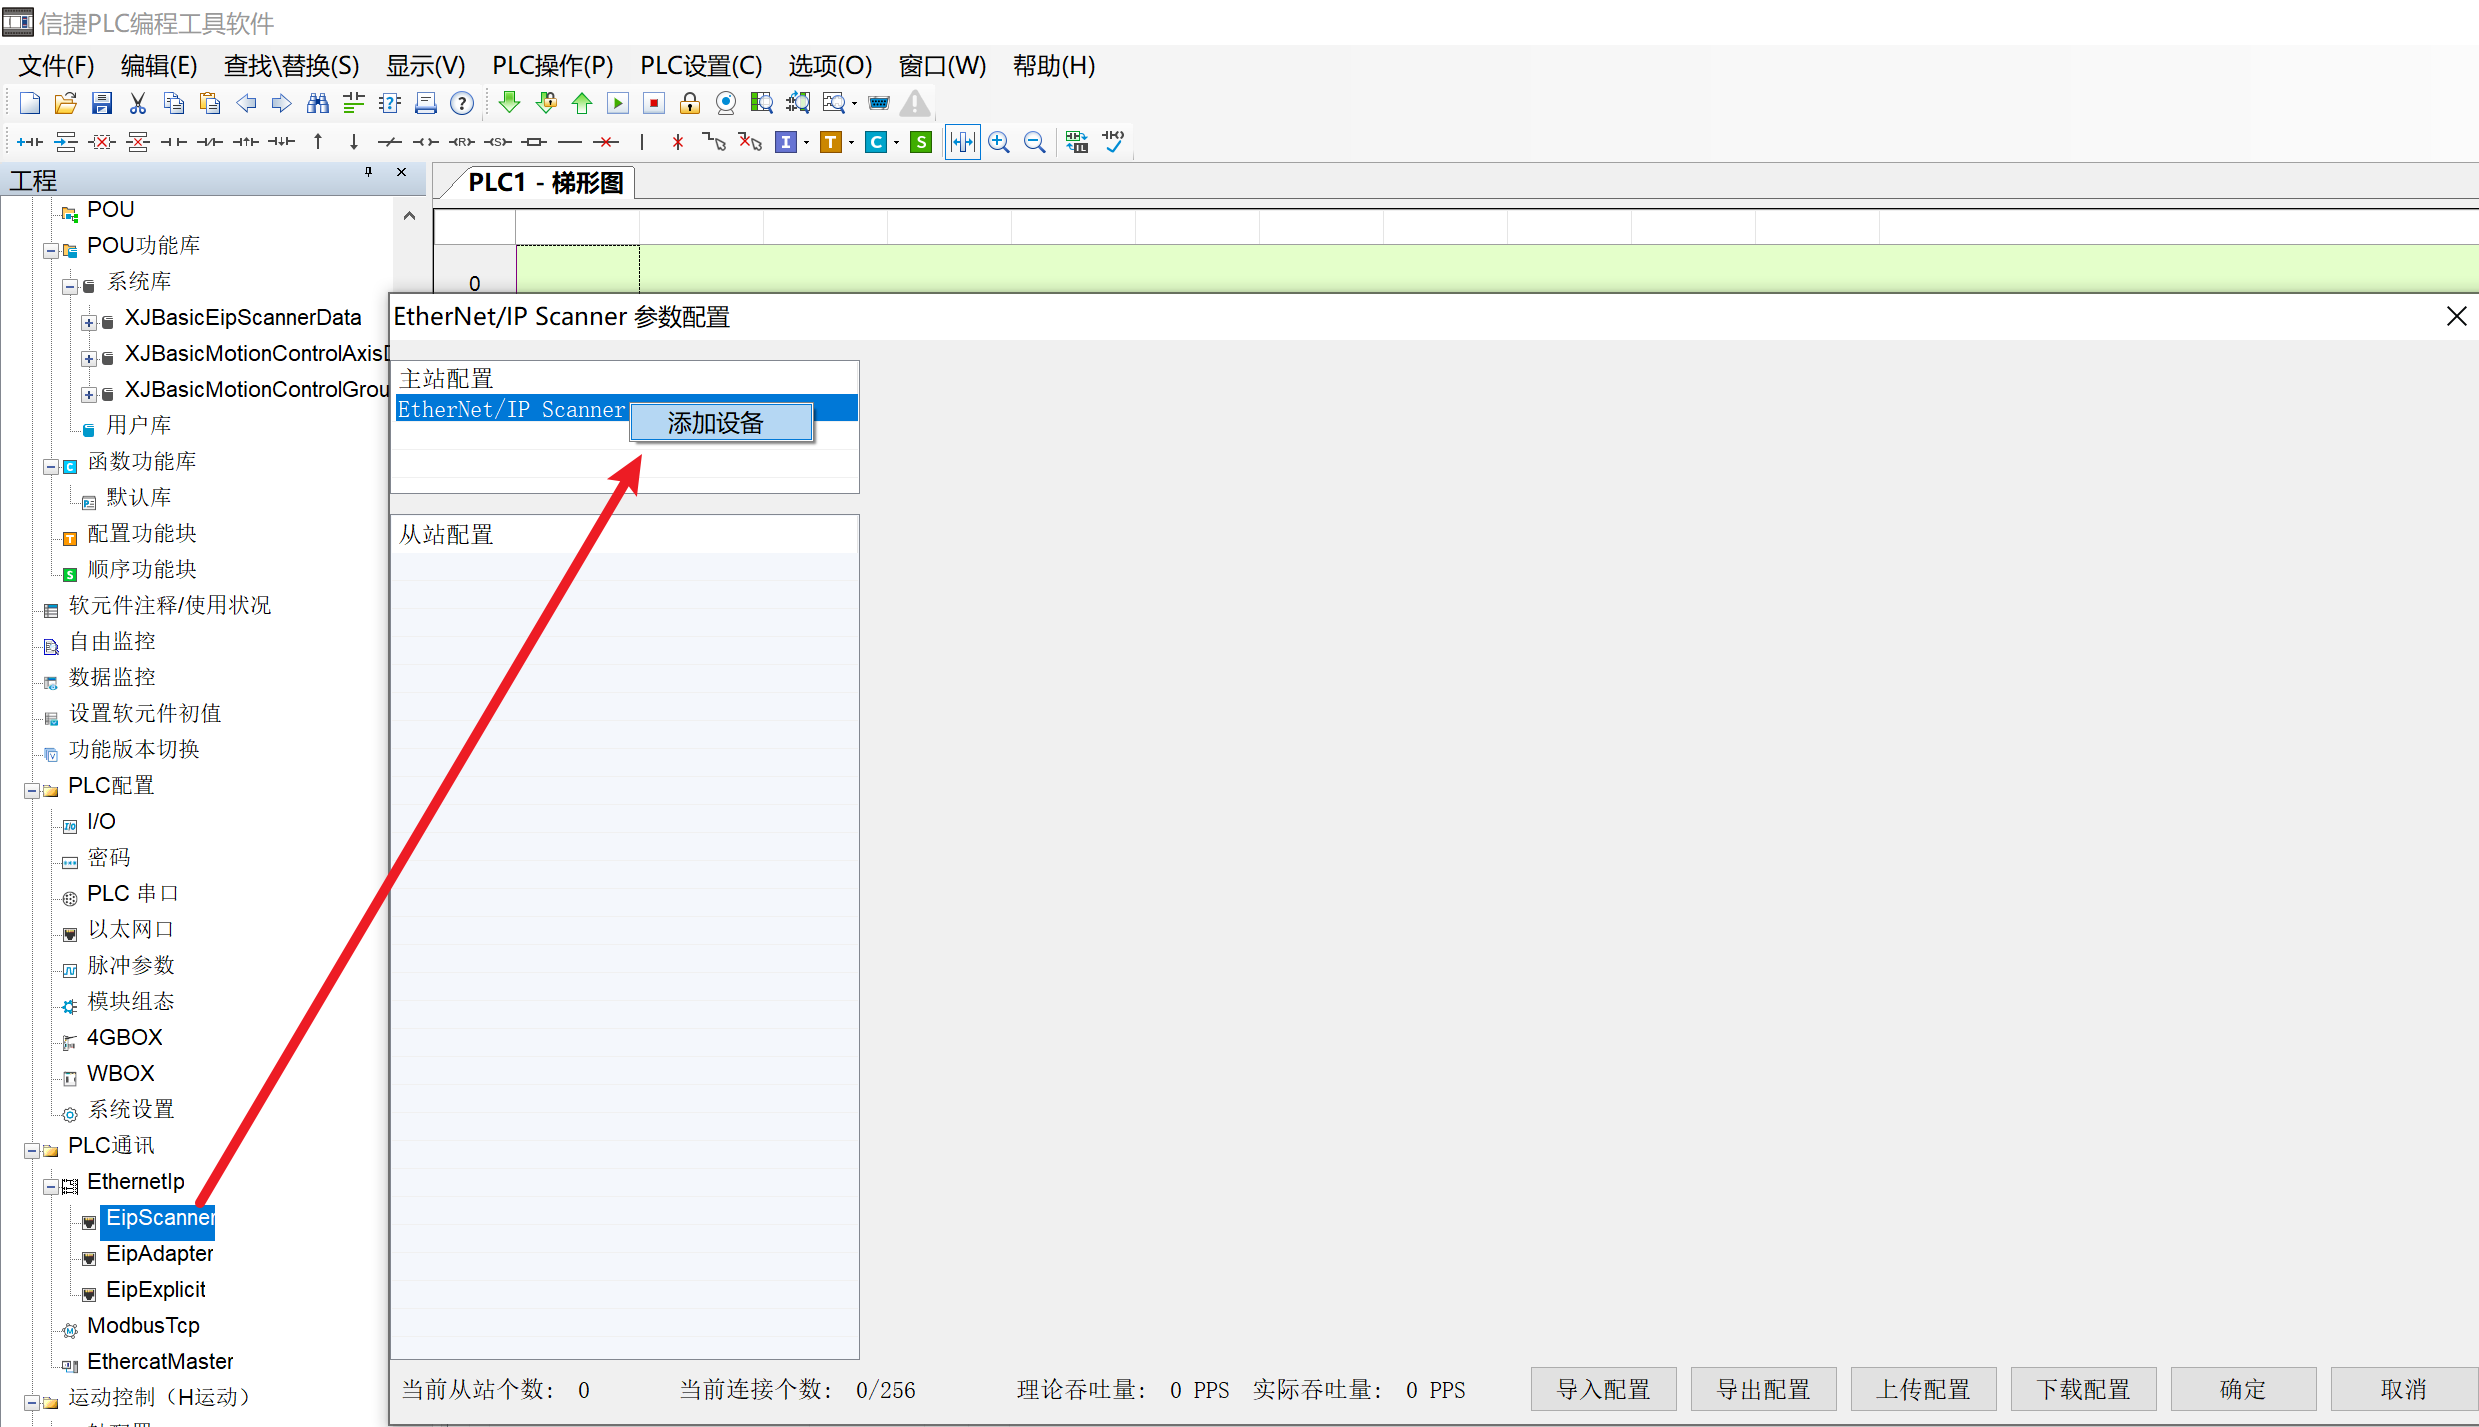2479x1427 pixels.
Task: Close the 工程 panel
Action: 402,172
